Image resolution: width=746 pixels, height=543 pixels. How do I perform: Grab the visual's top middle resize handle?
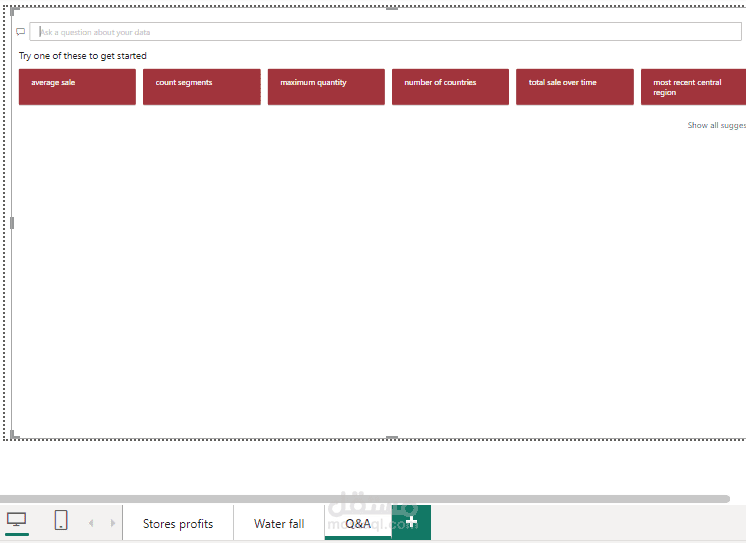tap(392, 8)
